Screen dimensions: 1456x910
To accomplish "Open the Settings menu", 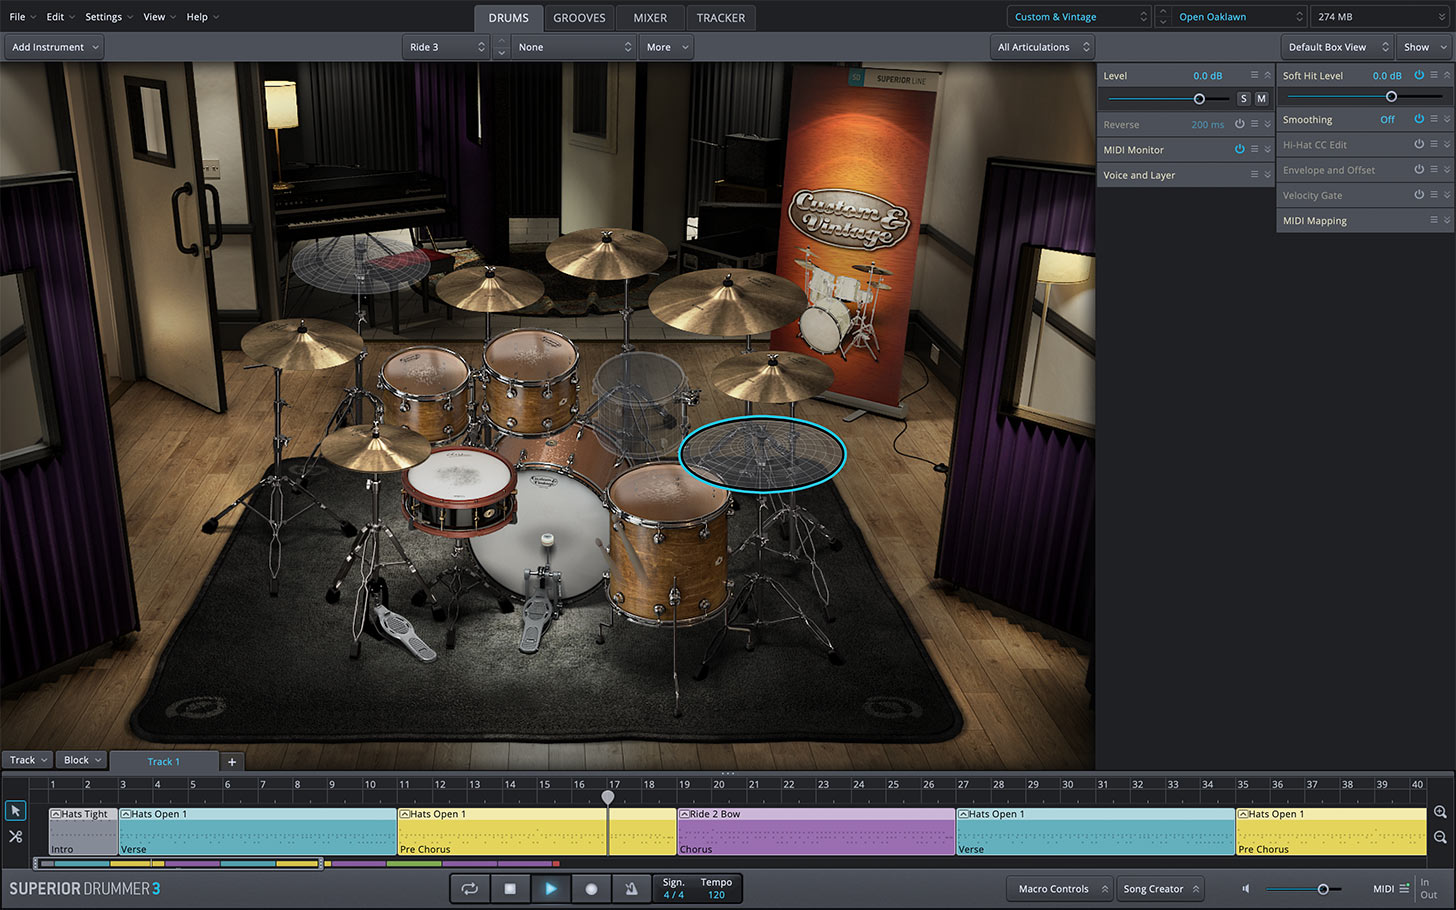I will tap(108, 17).
